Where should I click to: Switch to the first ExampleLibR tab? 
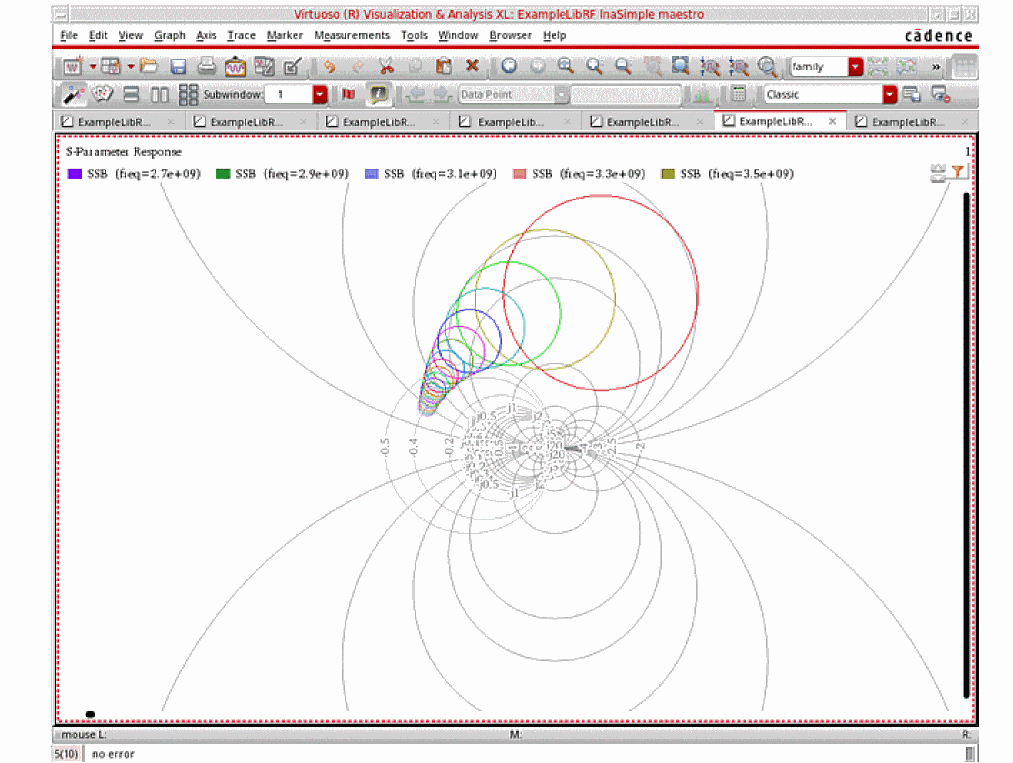pyautogui.click(x=115, y=121)
